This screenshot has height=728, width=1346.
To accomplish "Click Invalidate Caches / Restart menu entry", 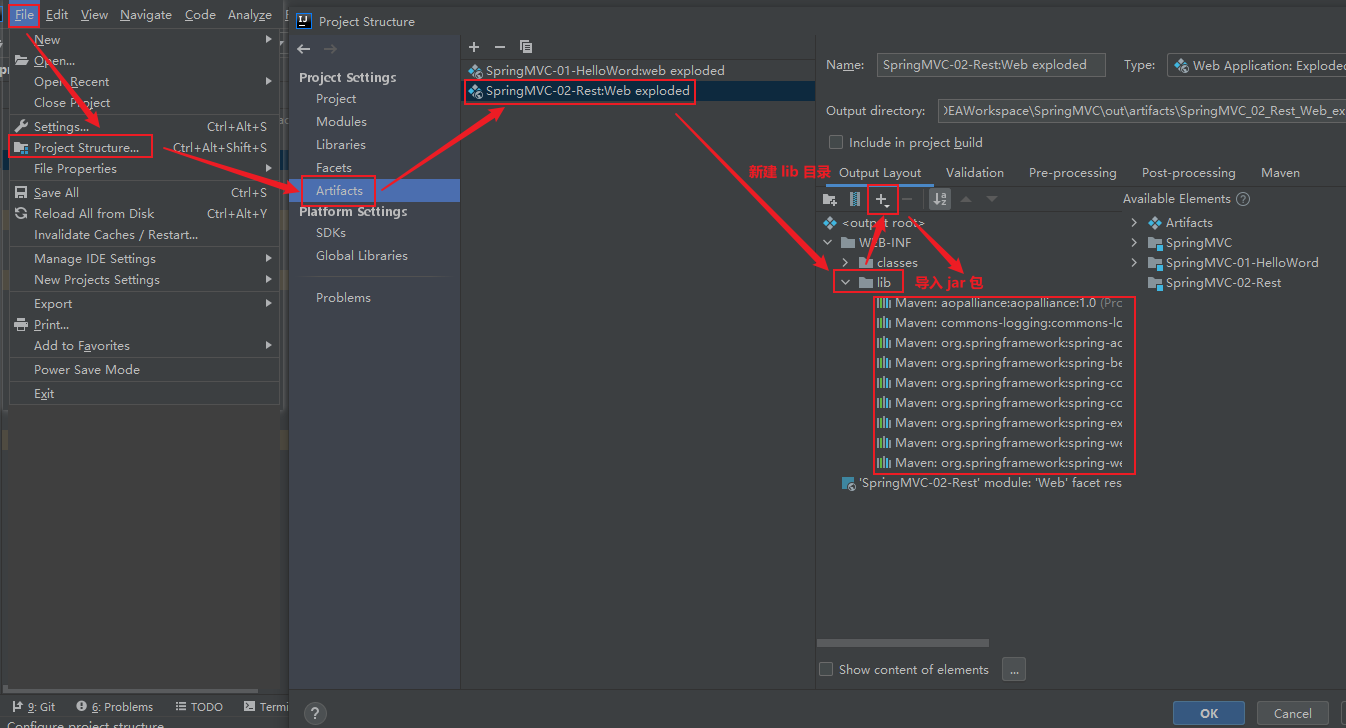I will [144, 234].
